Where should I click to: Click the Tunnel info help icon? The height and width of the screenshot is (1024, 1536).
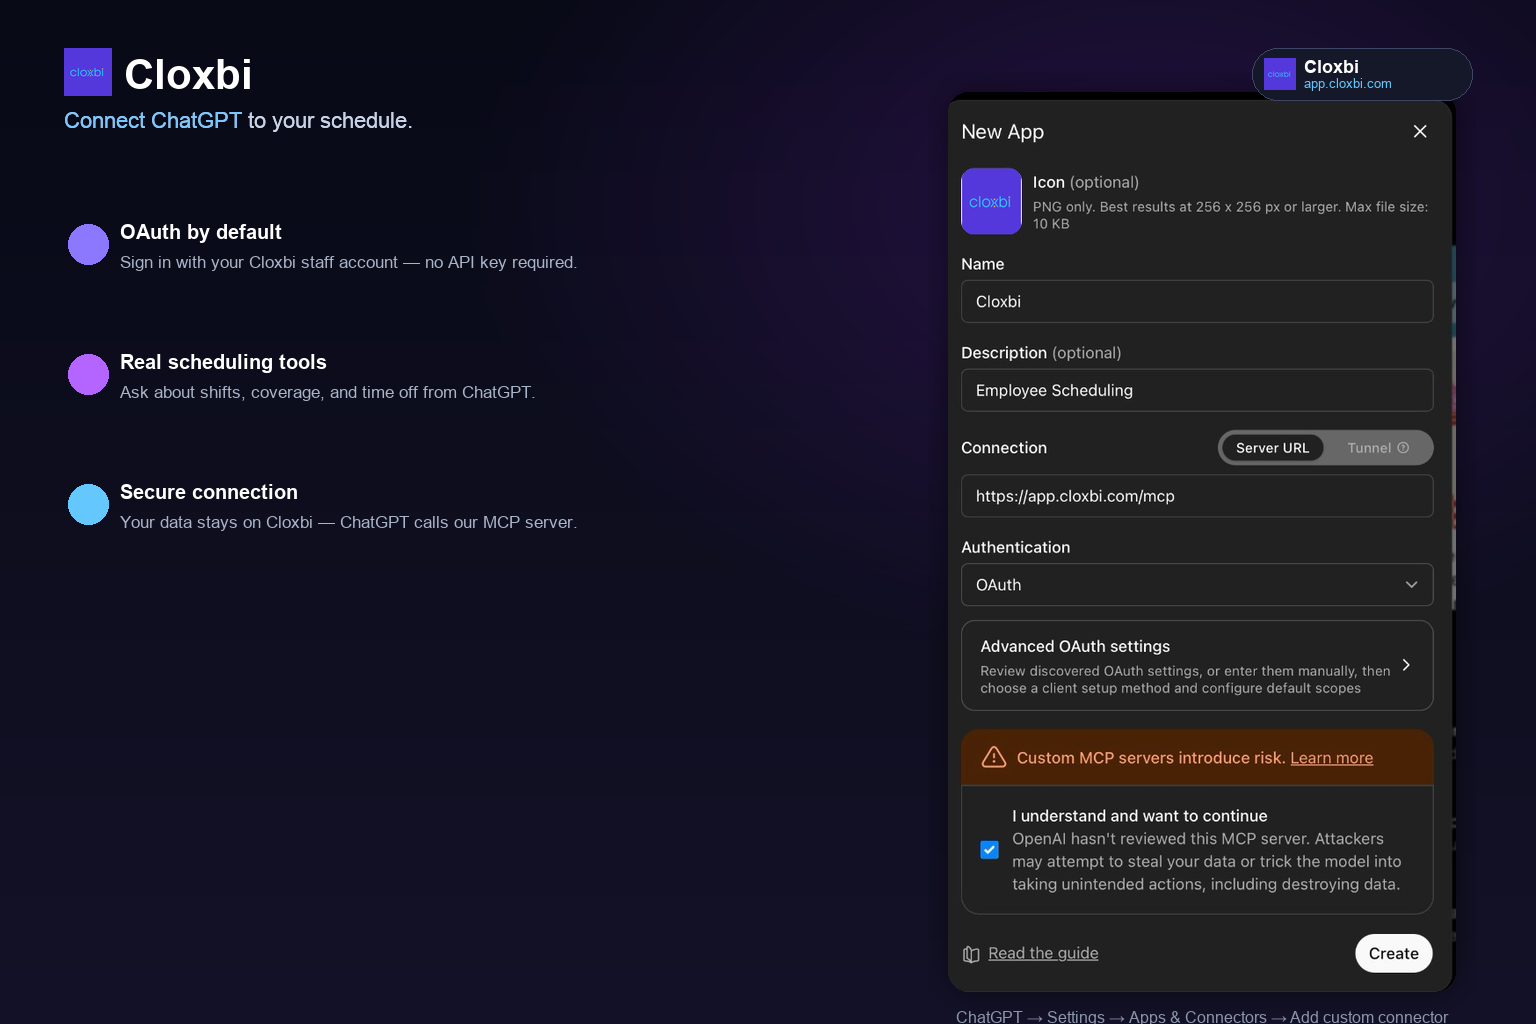point(1403,448)
